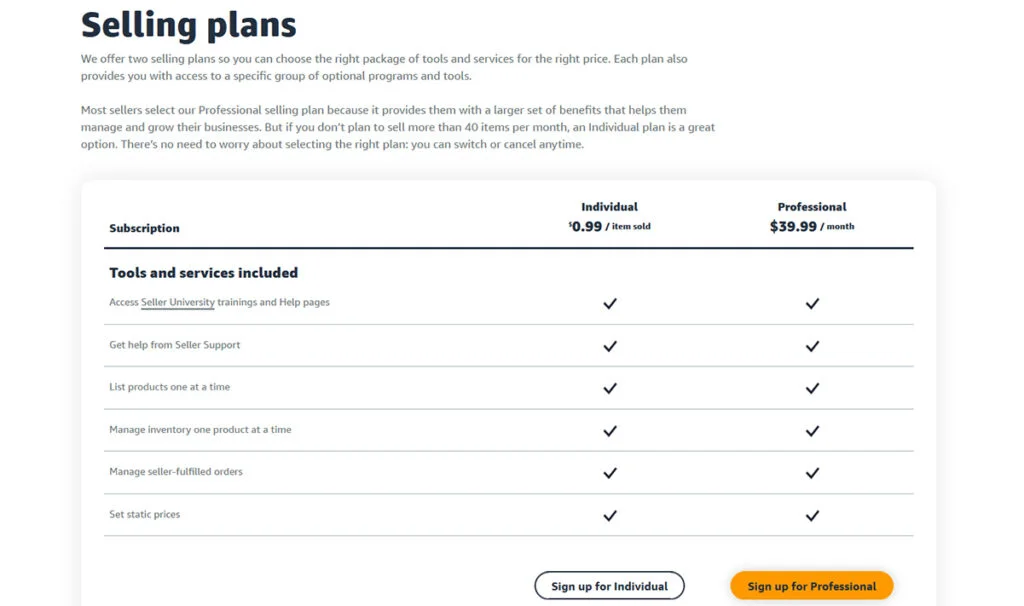Click the Professional checkmark for Seller University trainings
The image size is (1024, 606).
pyautogui.click(x=812, y=302)
